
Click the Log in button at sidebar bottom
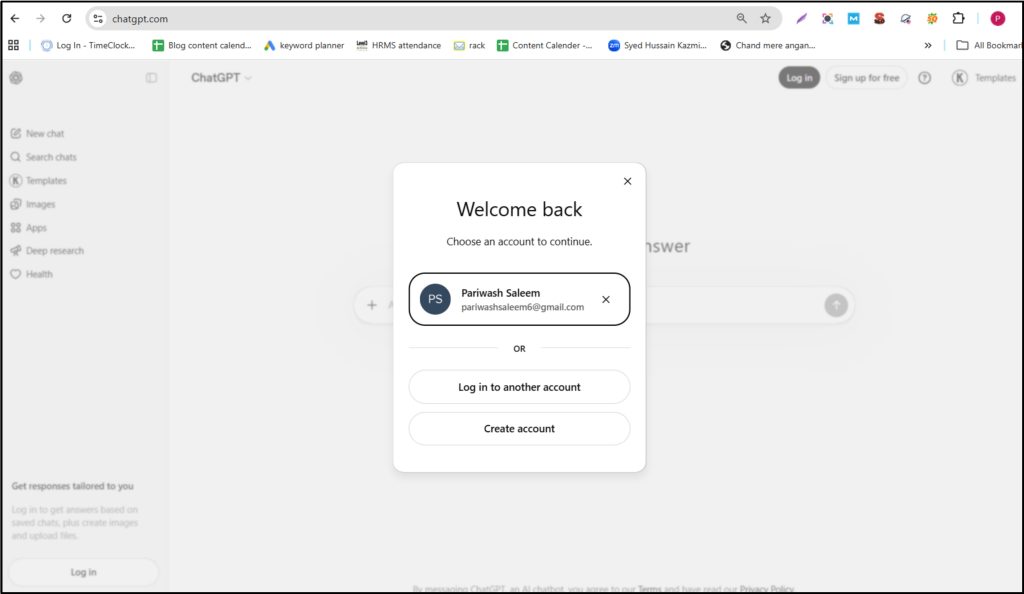[x=84, y=572]
